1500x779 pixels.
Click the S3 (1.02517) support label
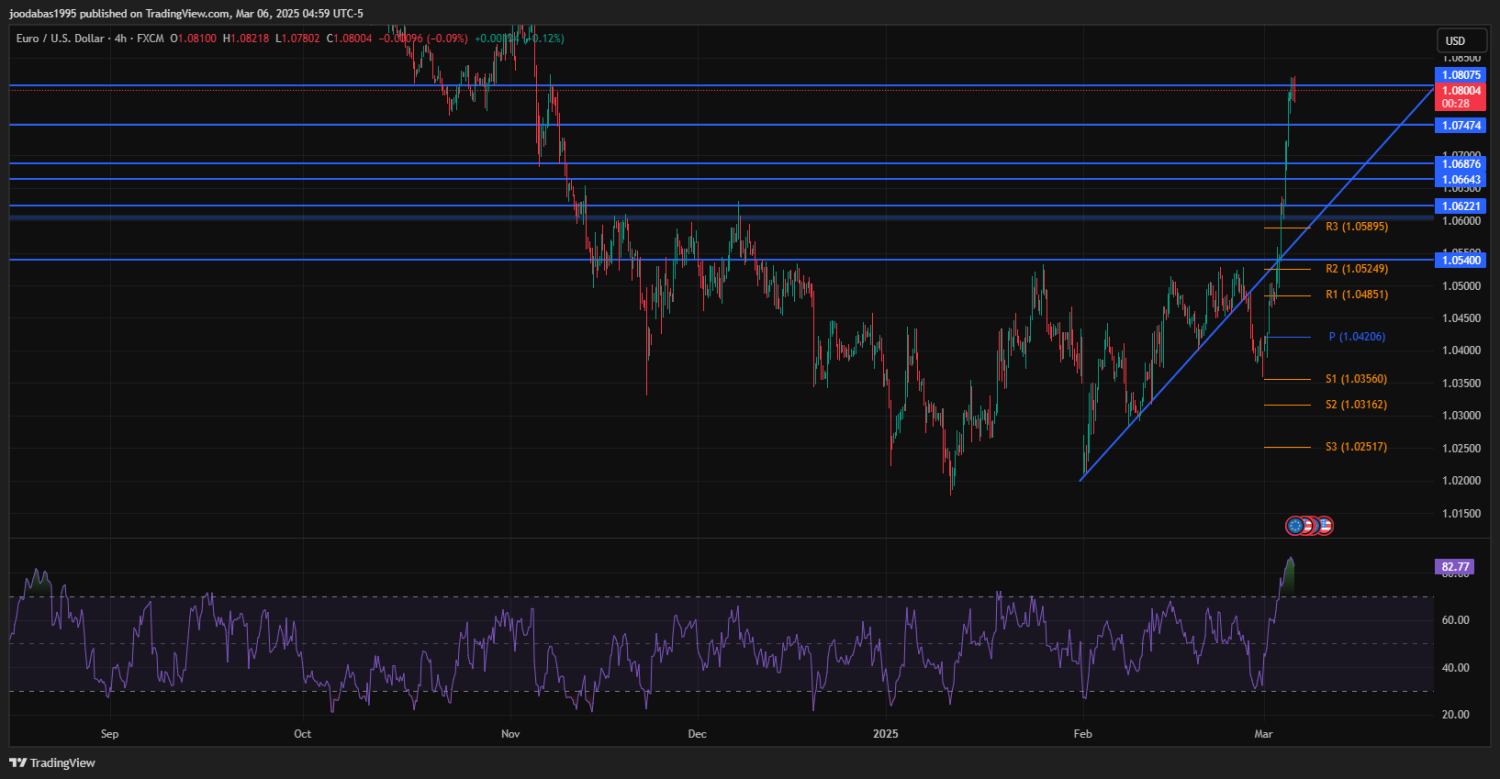pyautogui.click(x=1356, y=447)
